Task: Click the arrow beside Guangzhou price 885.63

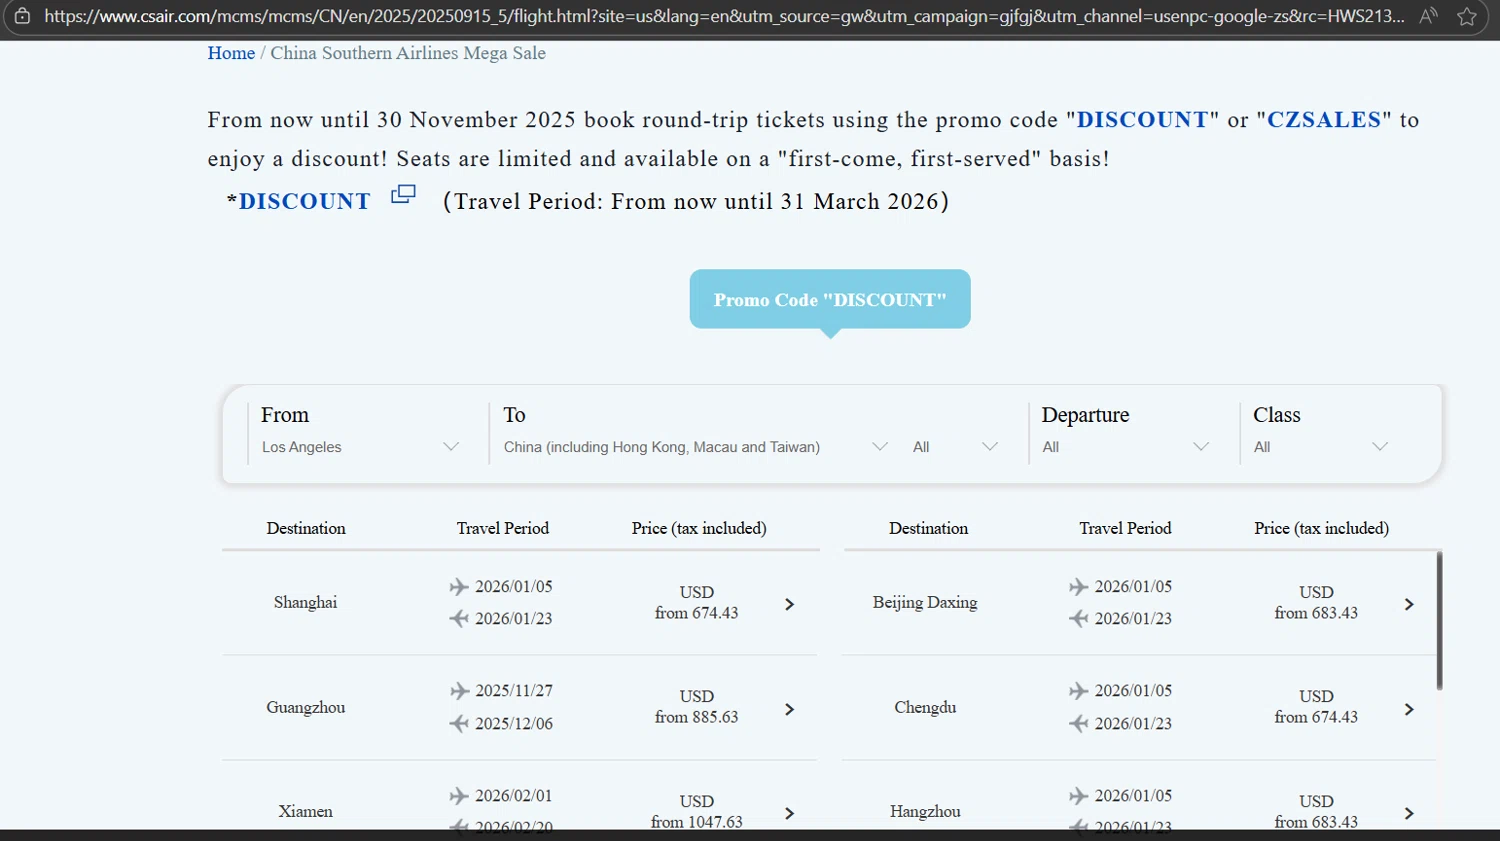Action: point(790,709)
